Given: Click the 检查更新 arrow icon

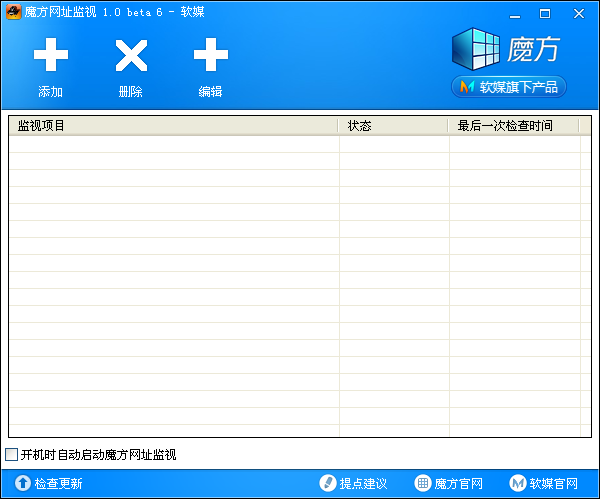Looking at the screenshot, I should [x=23, y=483].
